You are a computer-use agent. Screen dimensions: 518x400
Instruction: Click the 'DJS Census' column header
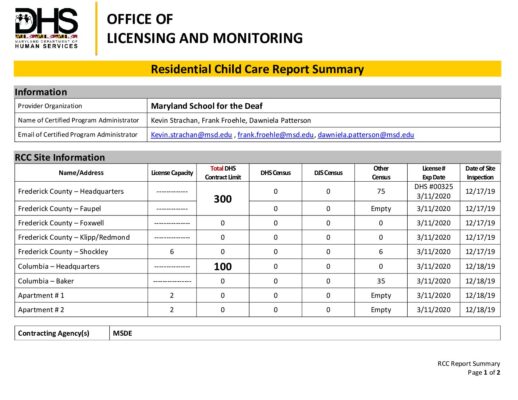click(328, 173)
